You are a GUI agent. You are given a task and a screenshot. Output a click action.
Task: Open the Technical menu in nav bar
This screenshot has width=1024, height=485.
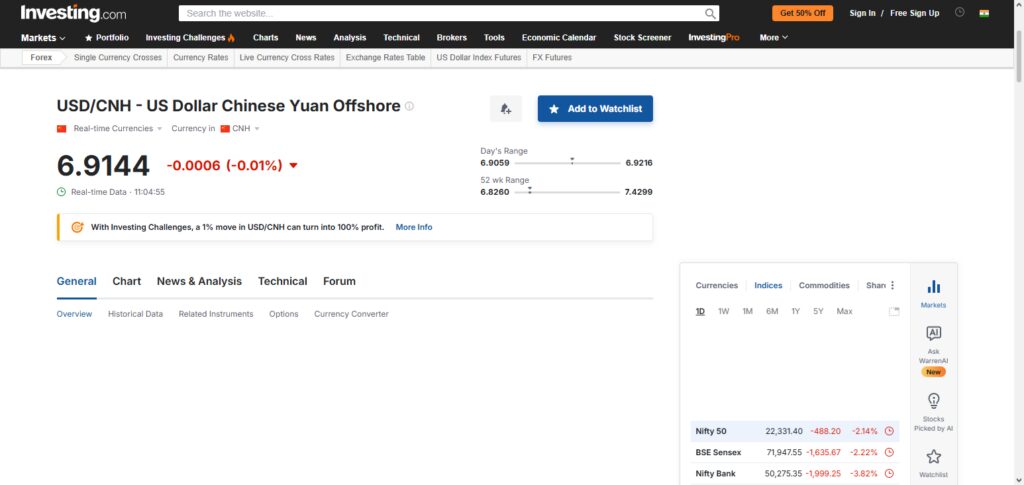[x=401, y=38]
